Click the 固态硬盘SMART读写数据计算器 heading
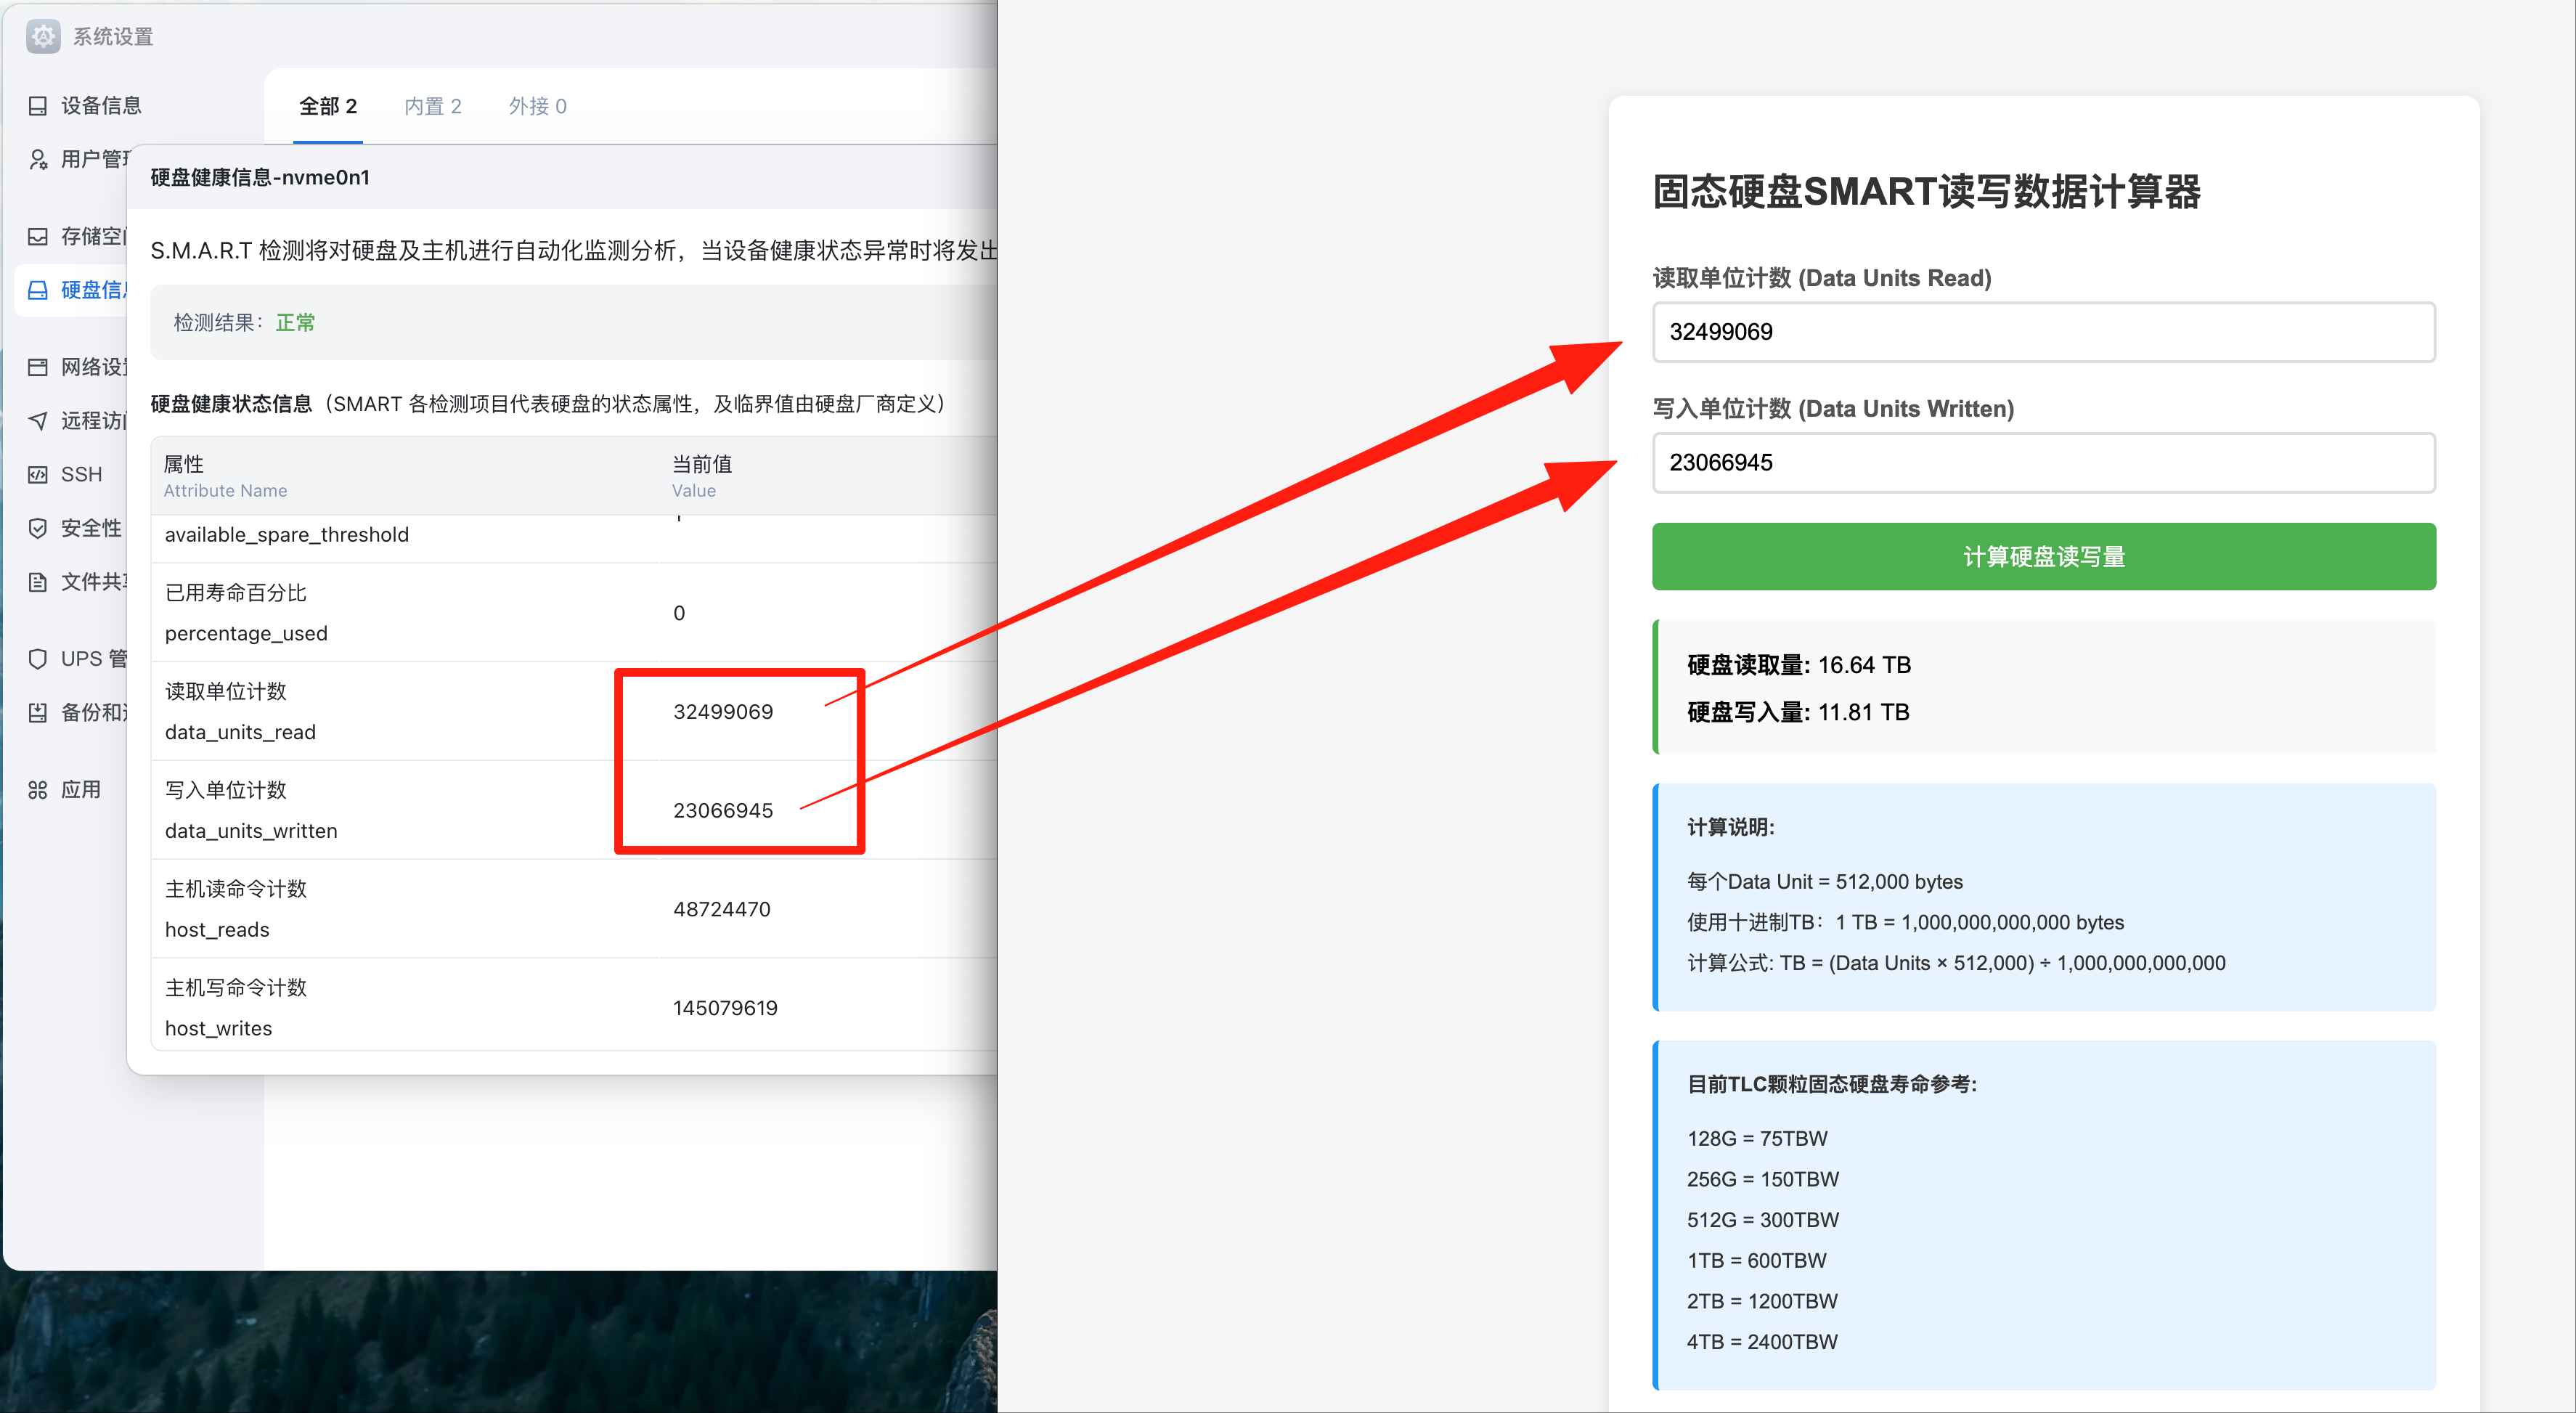 [1926, 191]
